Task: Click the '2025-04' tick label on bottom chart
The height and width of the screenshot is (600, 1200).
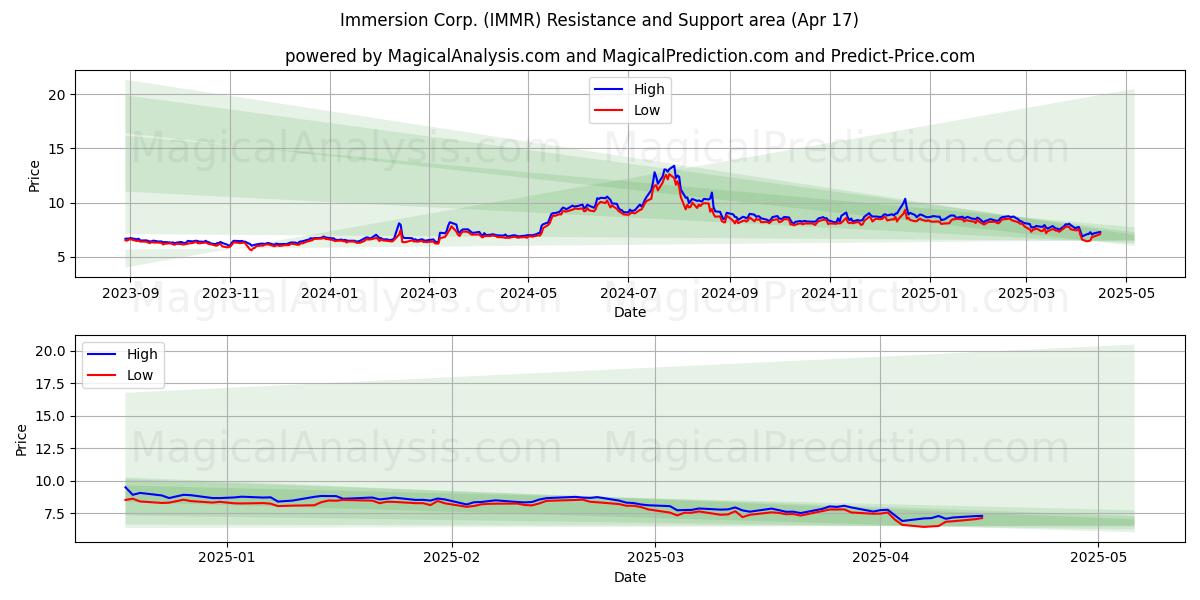Action: [x=880, y=558]
